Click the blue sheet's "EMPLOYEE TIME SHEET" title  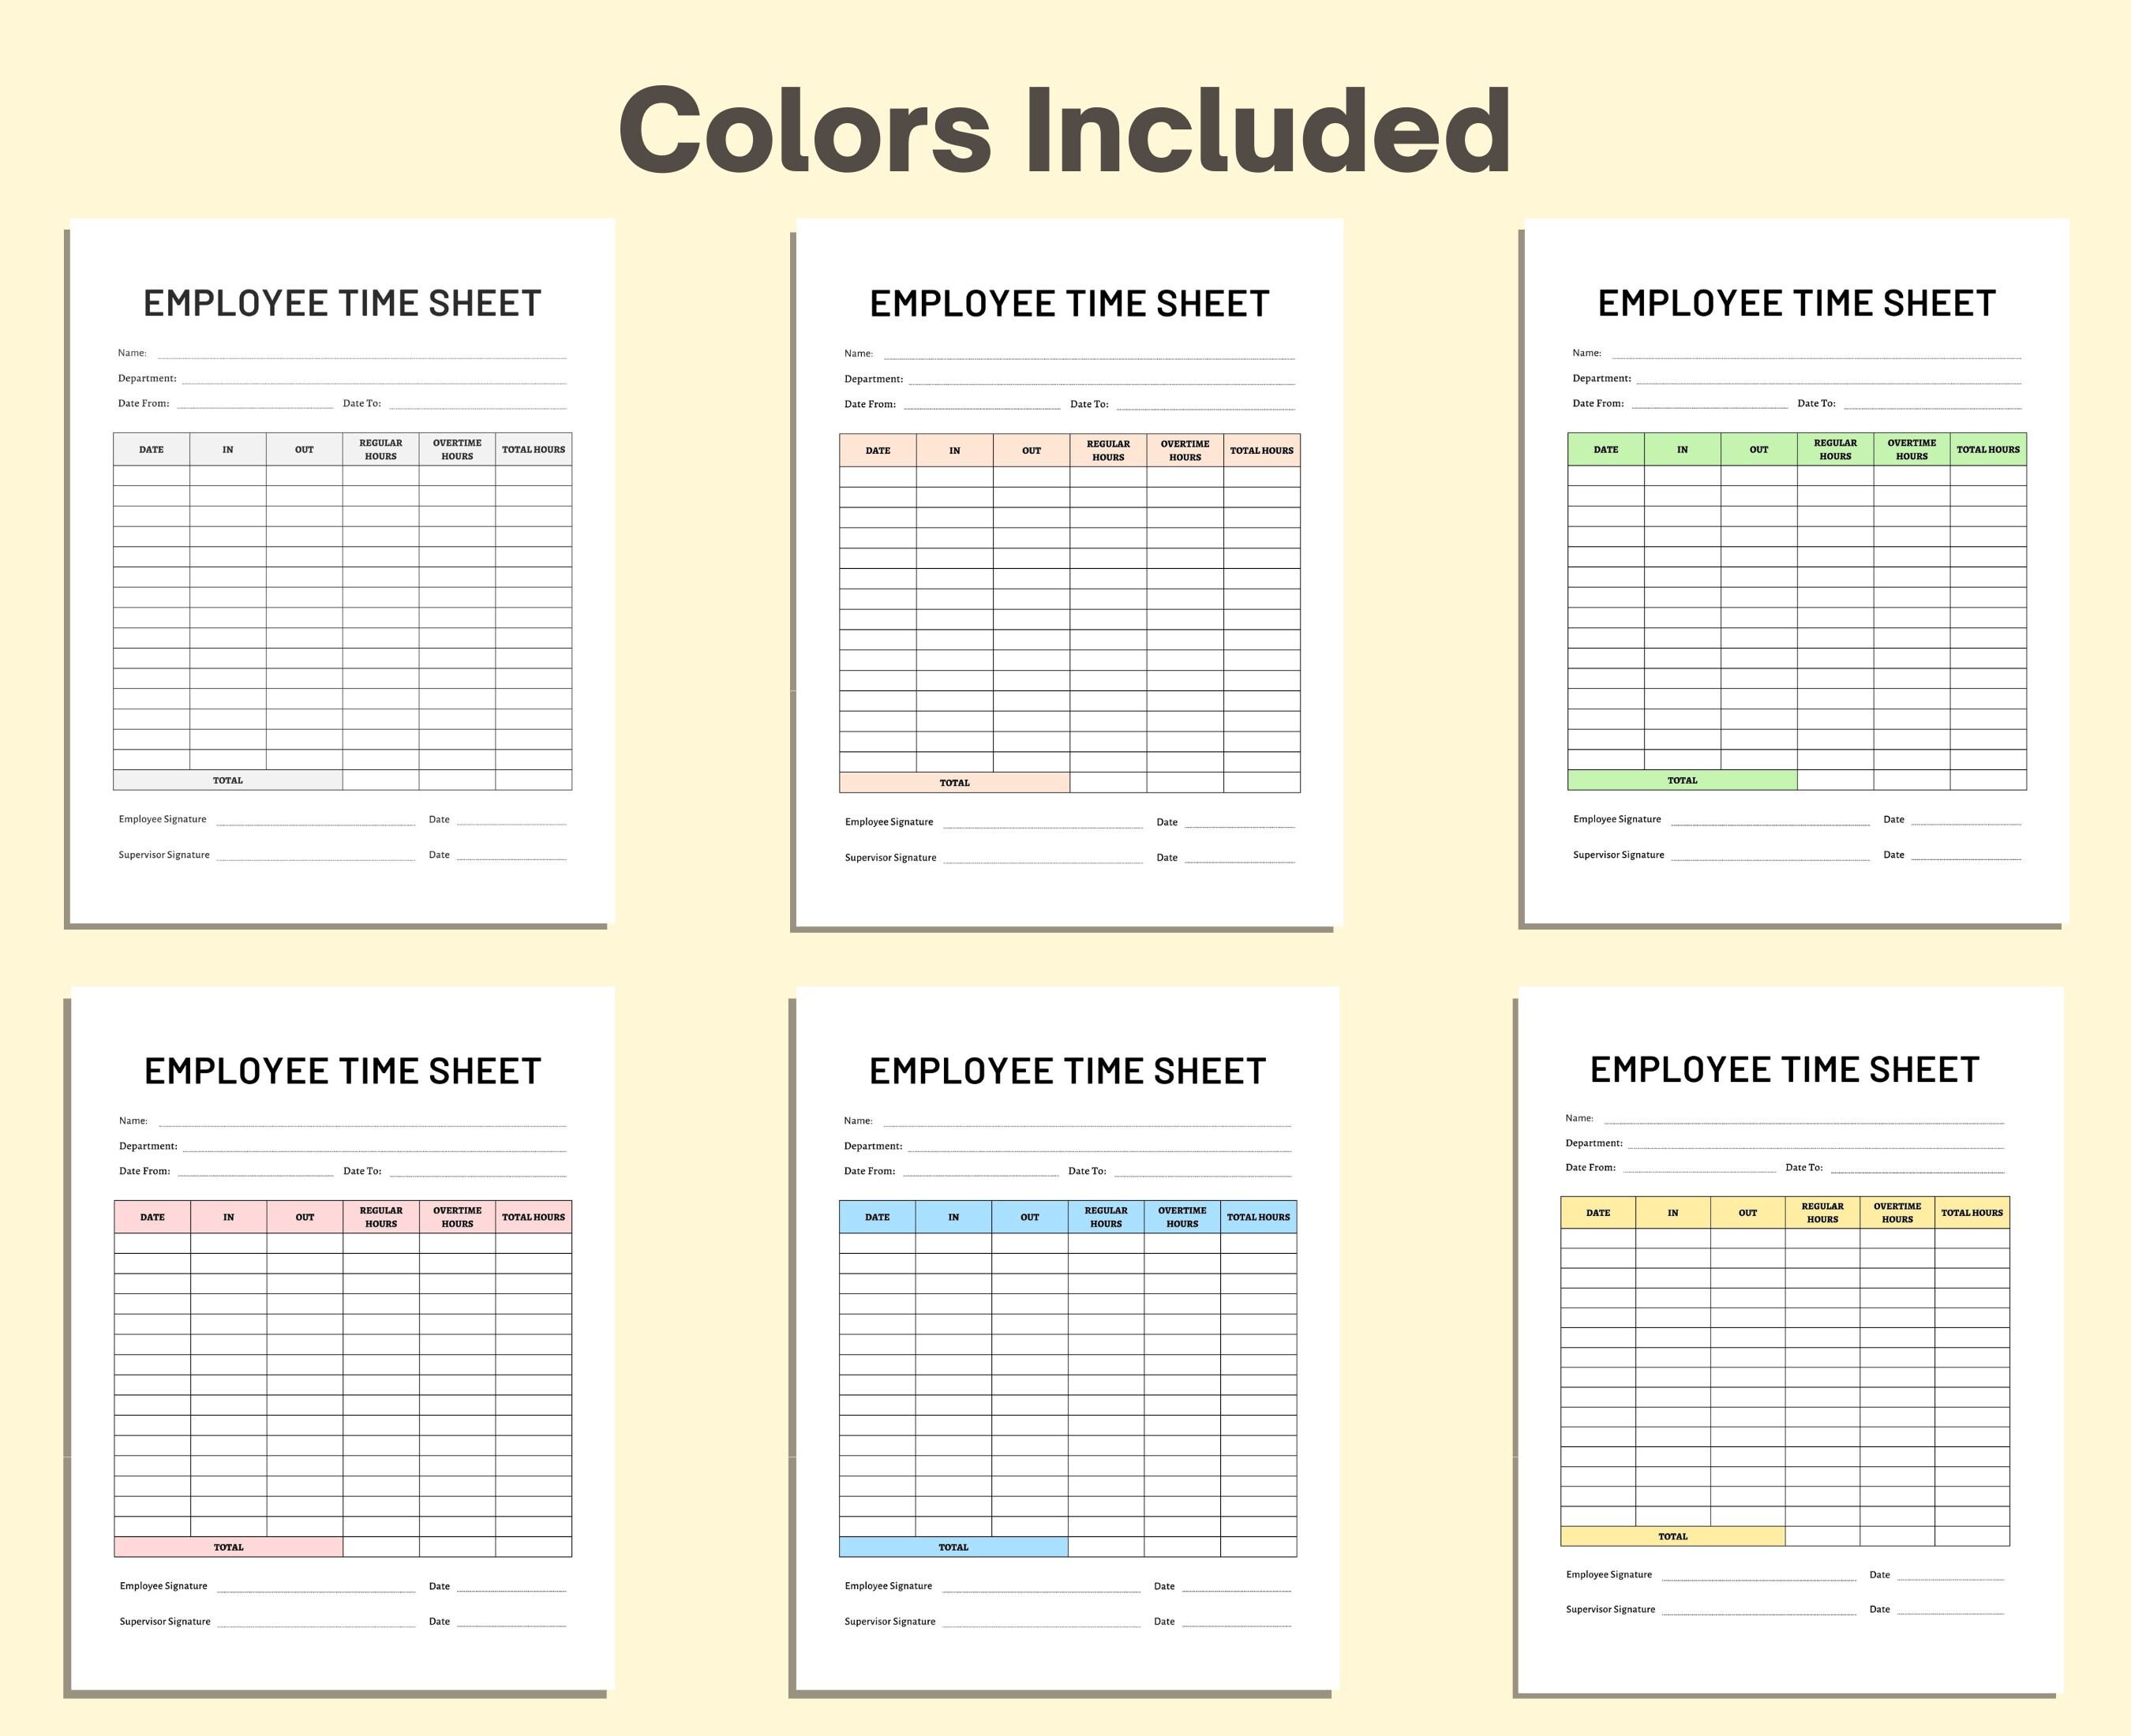coord(1067,1071)
